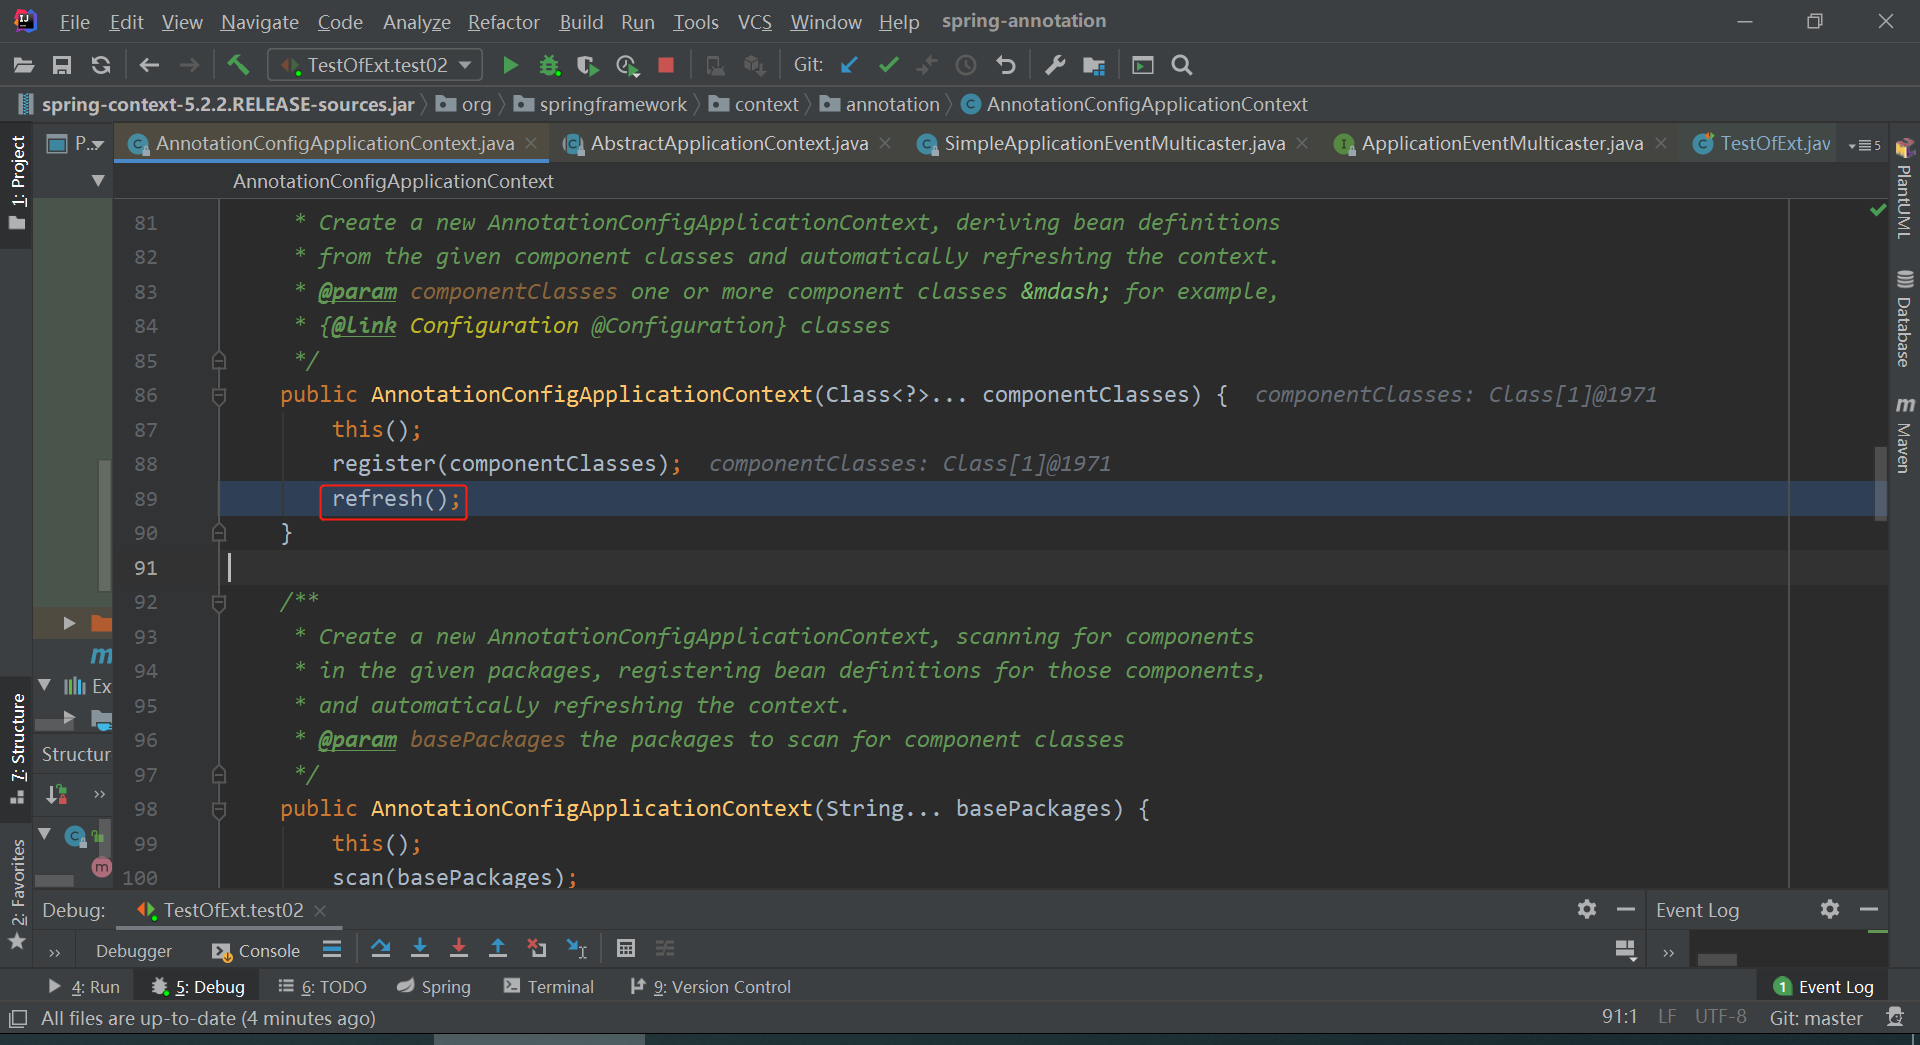Open run configuration dropdown TestOfExt.test02
This screenshot has width=1920, height=1045.
point(375,65)
